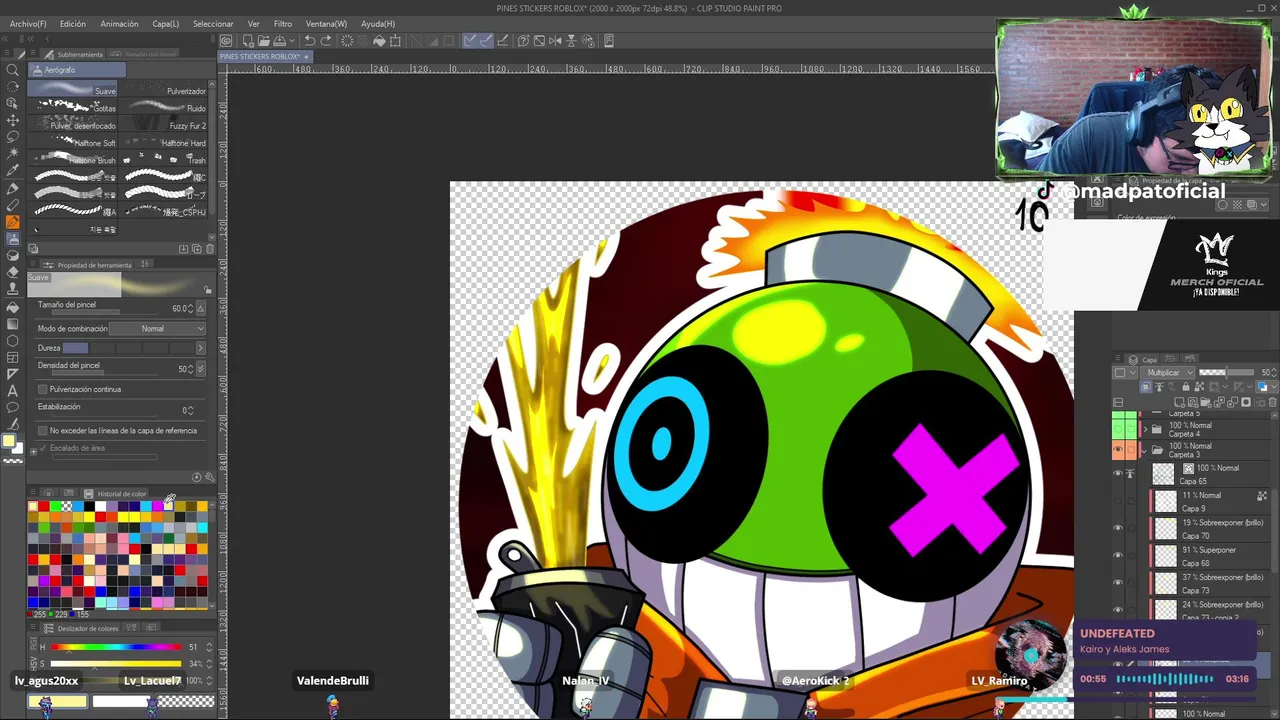Select the Pen tool
This screenshot has height=720, width=1280.
tap(13, 188)
